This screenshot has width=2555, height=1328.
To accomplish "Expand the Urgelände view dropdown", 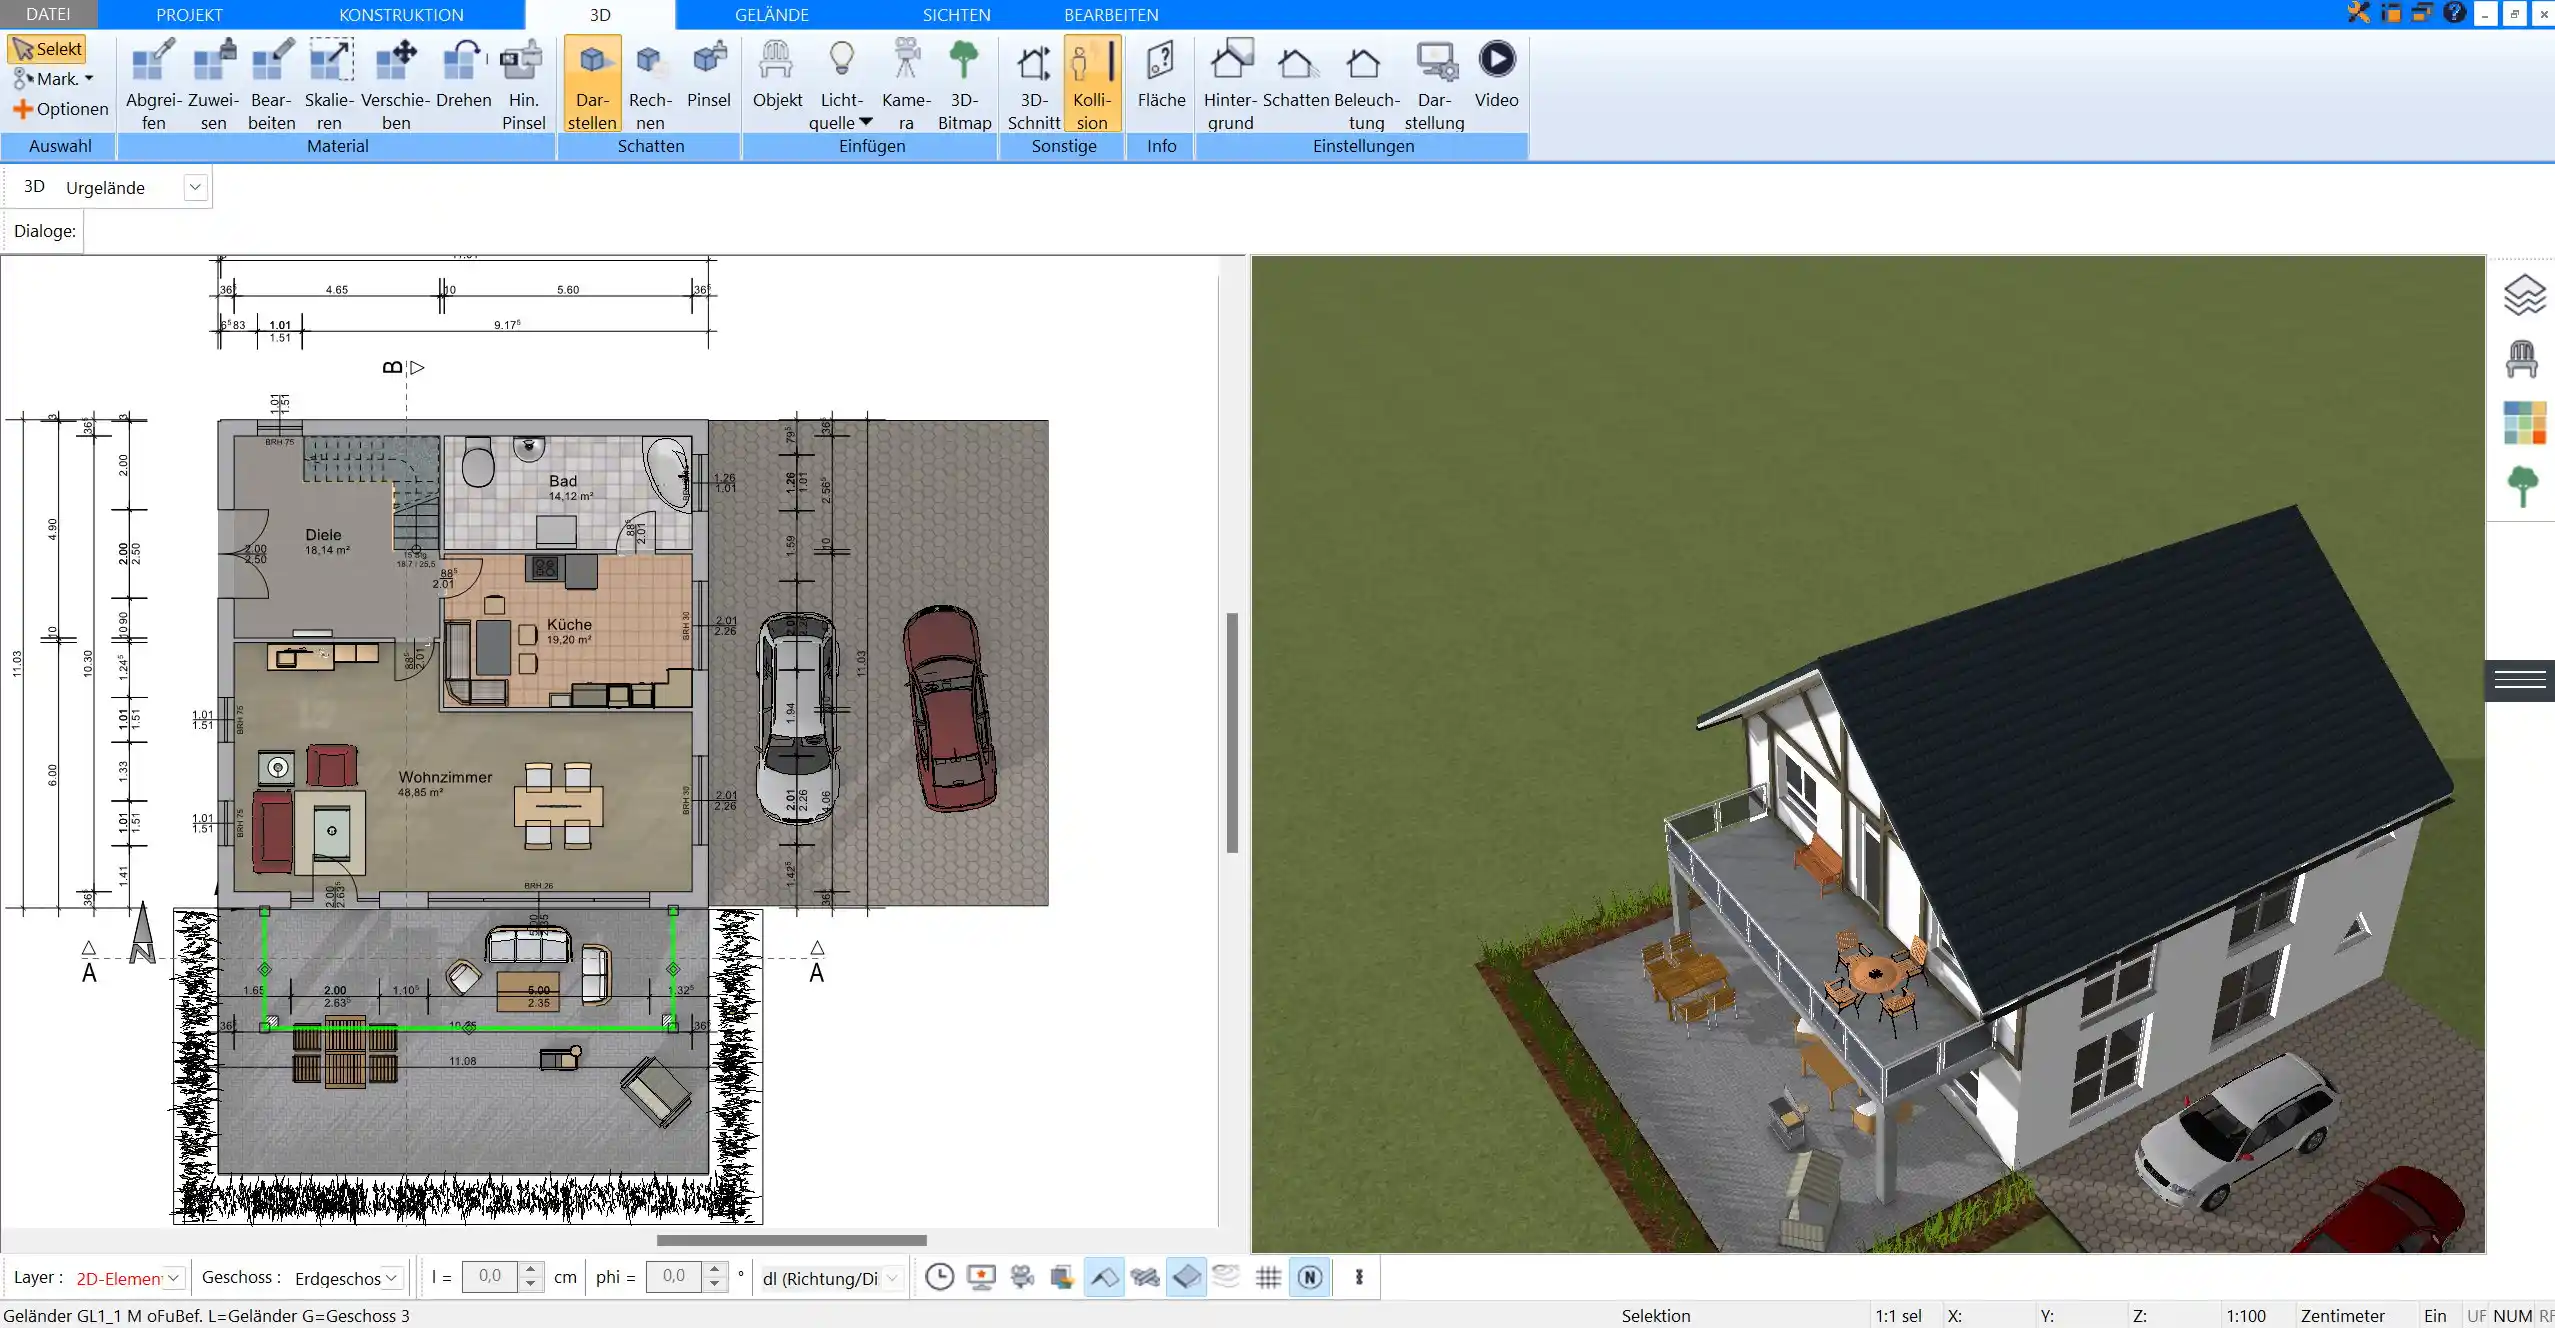I will click(x=195, y=187).
